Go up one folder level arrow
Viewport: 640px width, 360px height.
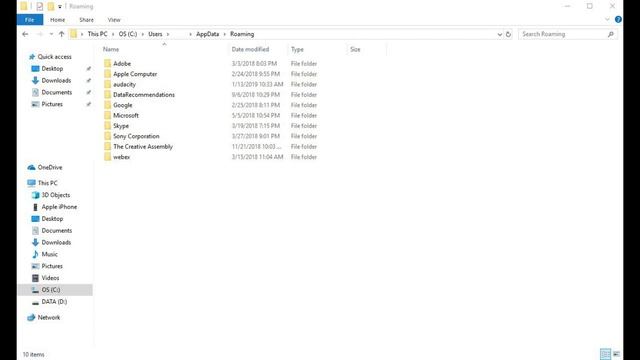pyautogui.click(x=62, y=34)
